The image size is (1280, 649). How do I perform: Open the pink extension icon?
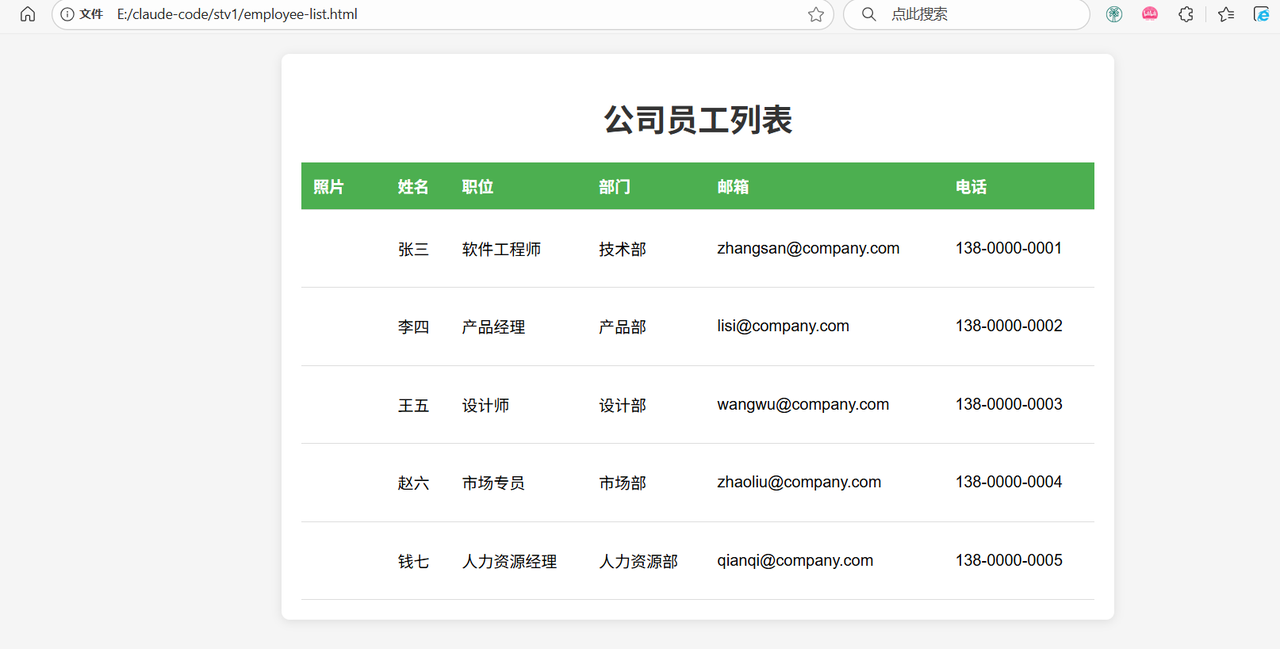(x=1150, y=14)
